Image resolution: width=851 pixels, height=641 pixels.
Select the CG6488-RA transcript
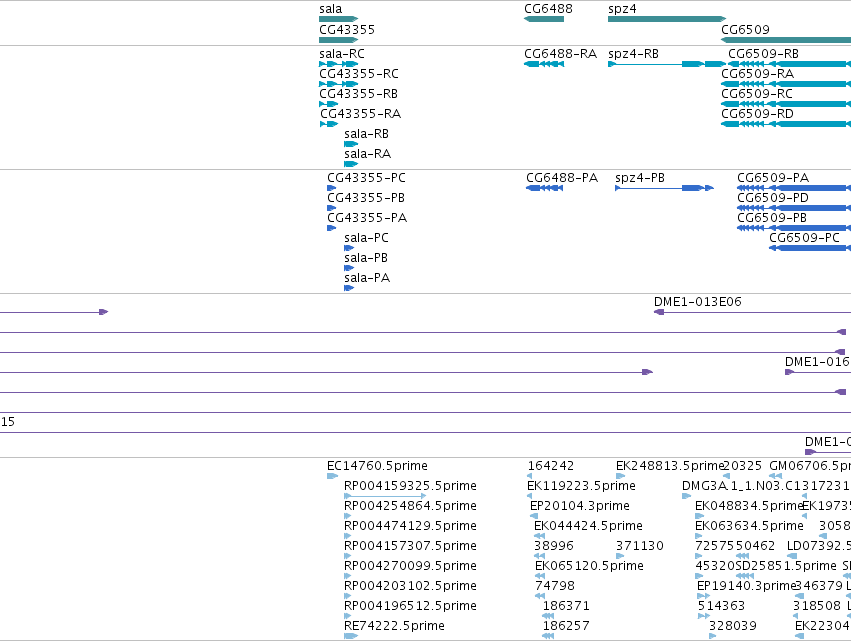pyautogui.click(x=544, y=64)
